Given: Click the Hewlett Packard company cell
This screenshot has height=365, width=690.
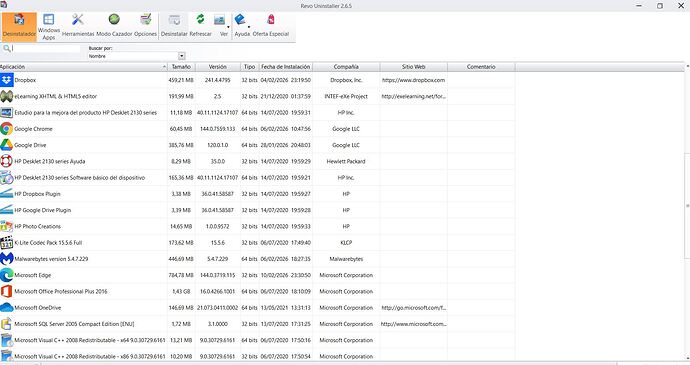Looking at the screenshot, I should click(346, 162).
